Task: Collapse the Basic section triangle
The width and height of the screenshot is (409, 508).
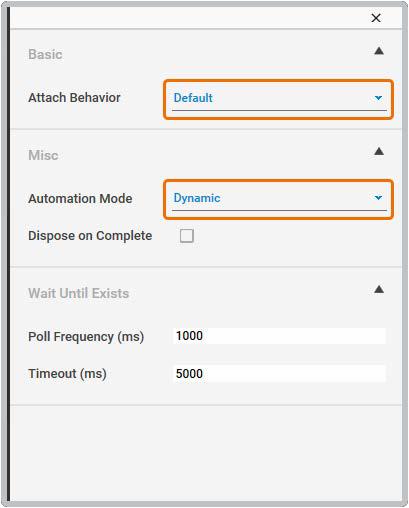Action: (x=379, y=51)
